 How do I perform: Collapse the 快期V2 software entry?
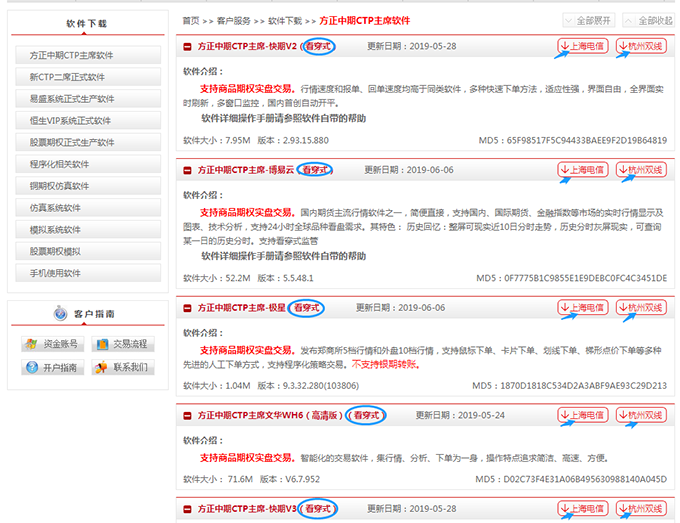[186, 48]
